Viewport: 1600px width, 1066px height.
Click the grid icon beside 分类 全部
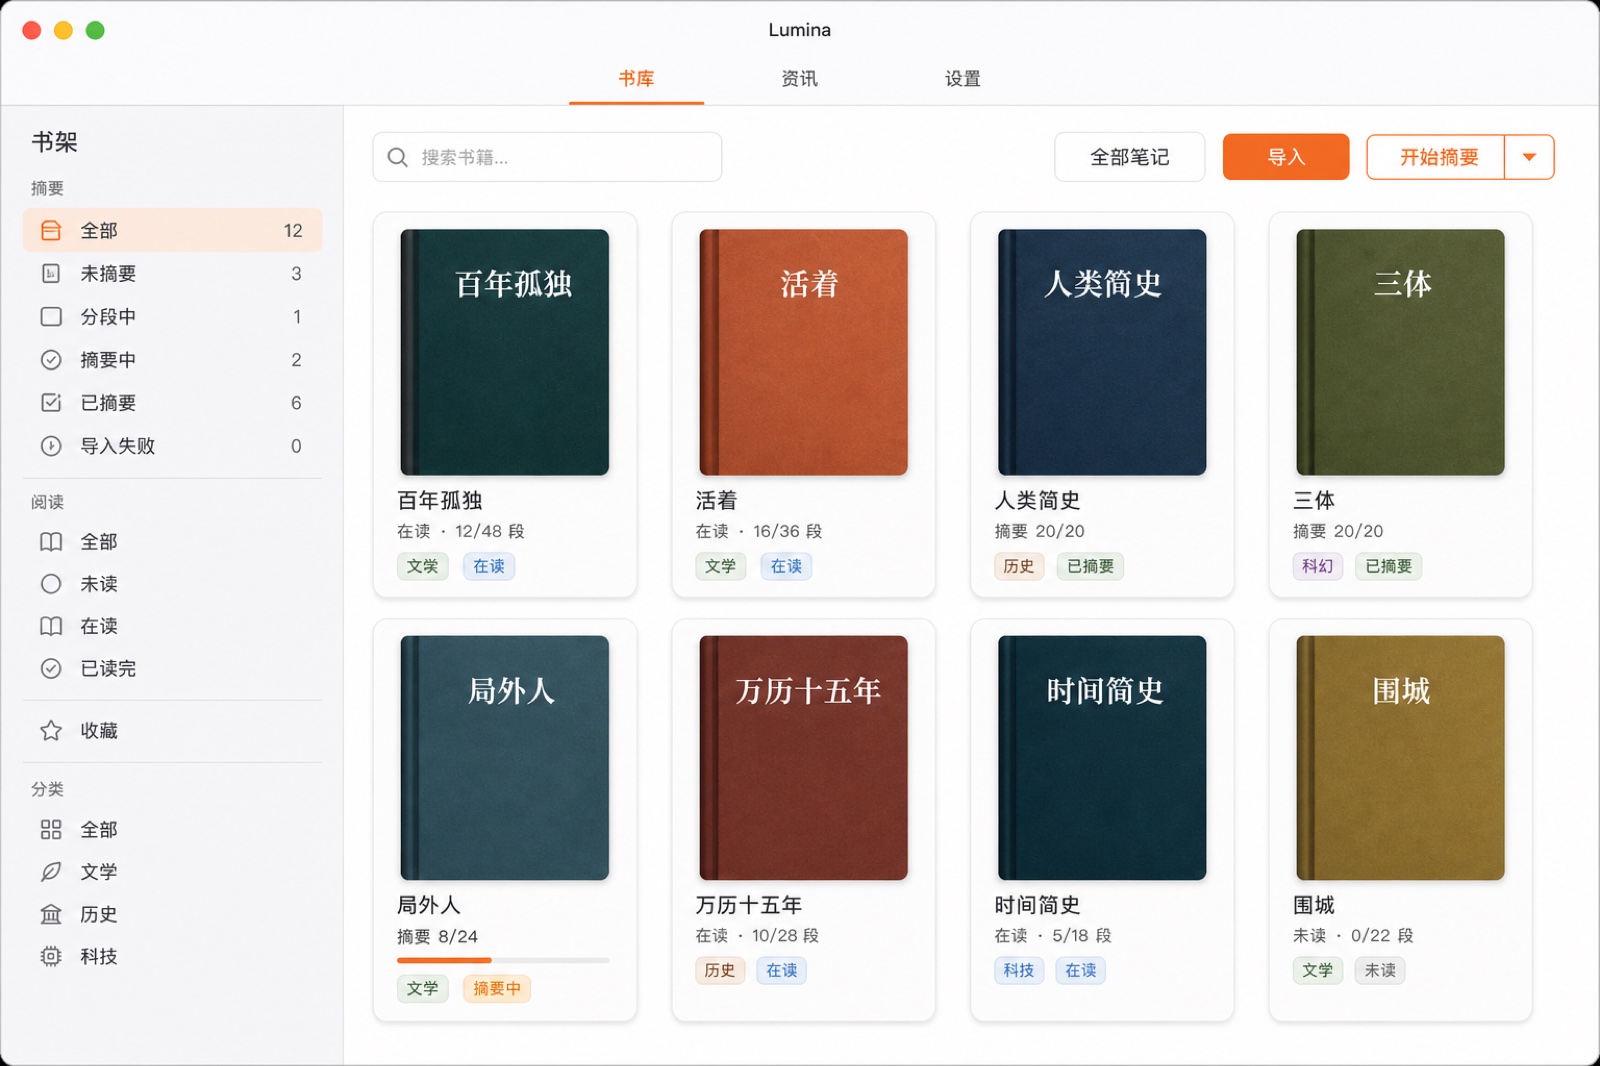(x=51, y=830)
